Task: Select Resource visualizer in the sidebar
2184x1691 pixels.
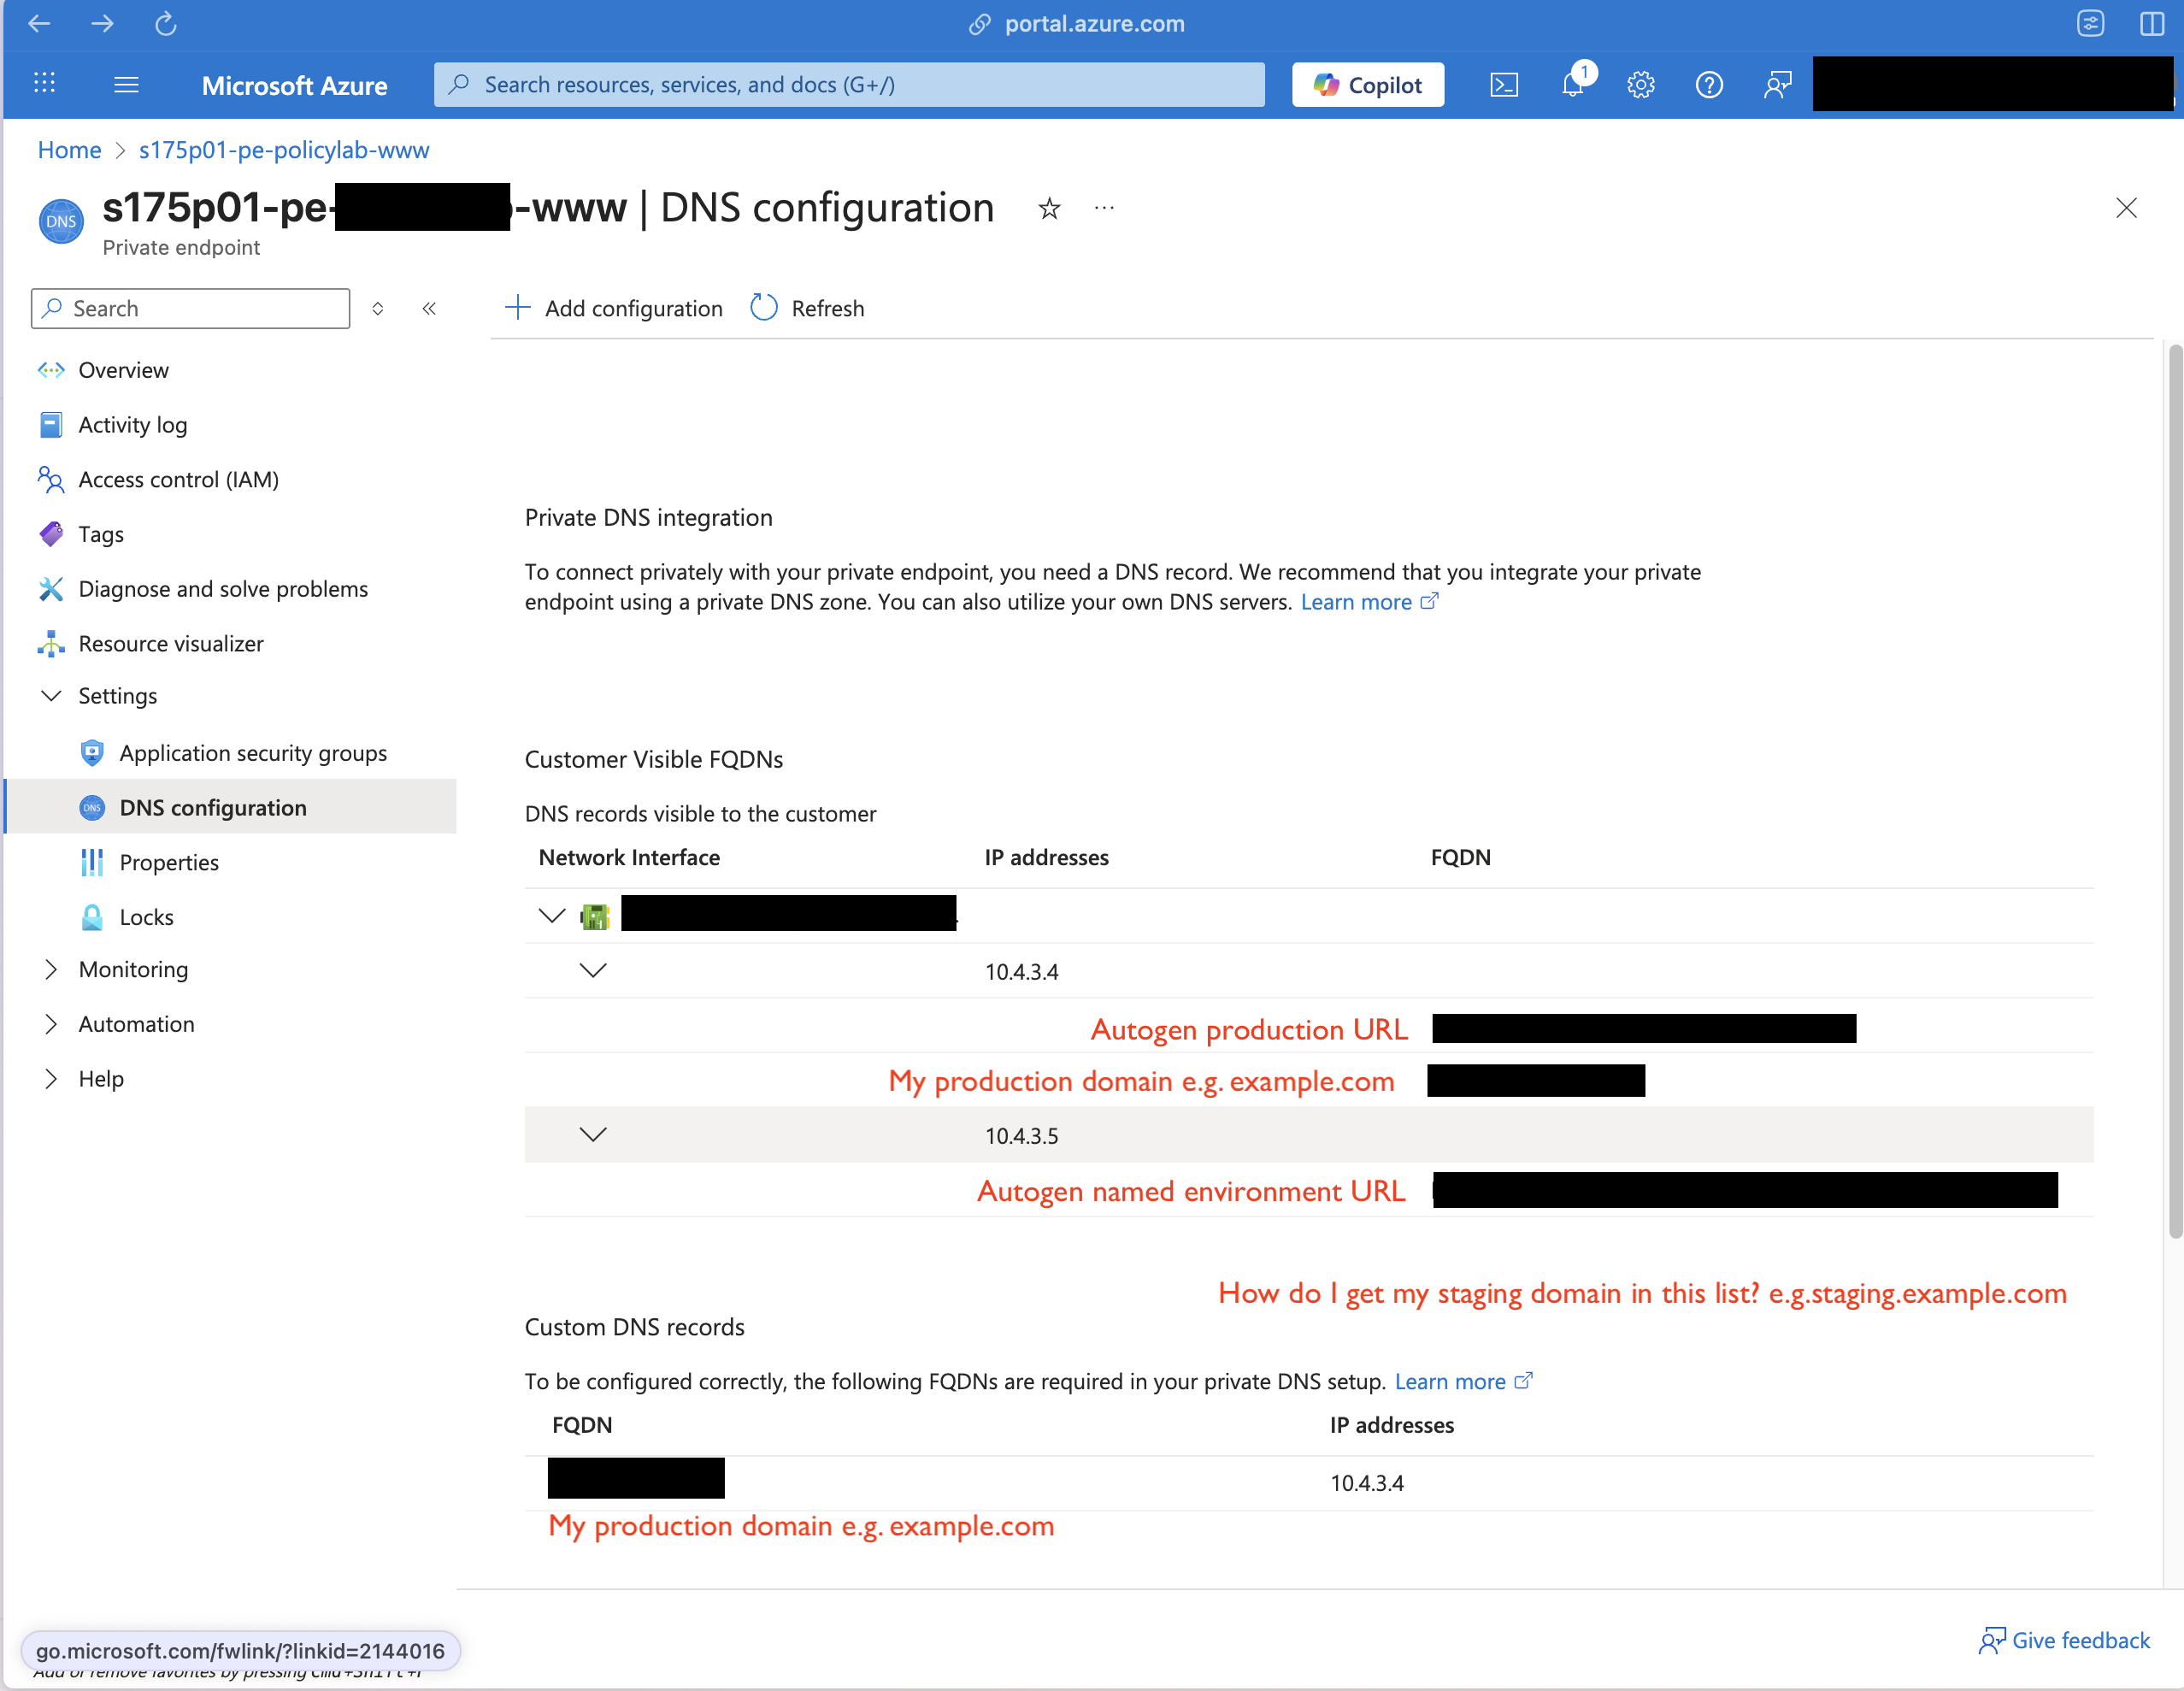Action: (170, 643)
